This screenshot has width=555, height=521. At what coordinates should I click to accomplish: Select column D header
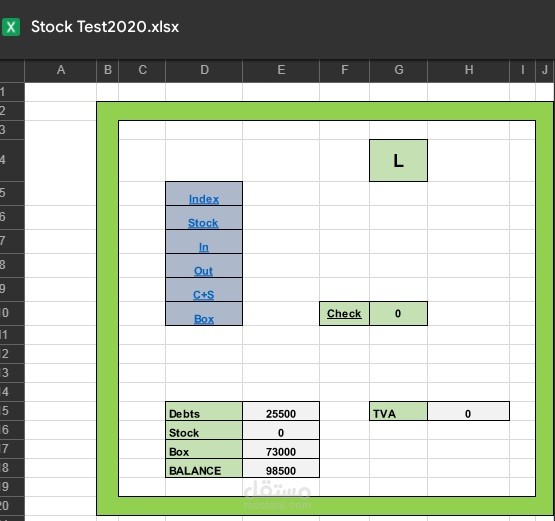(x=204, y=70)
